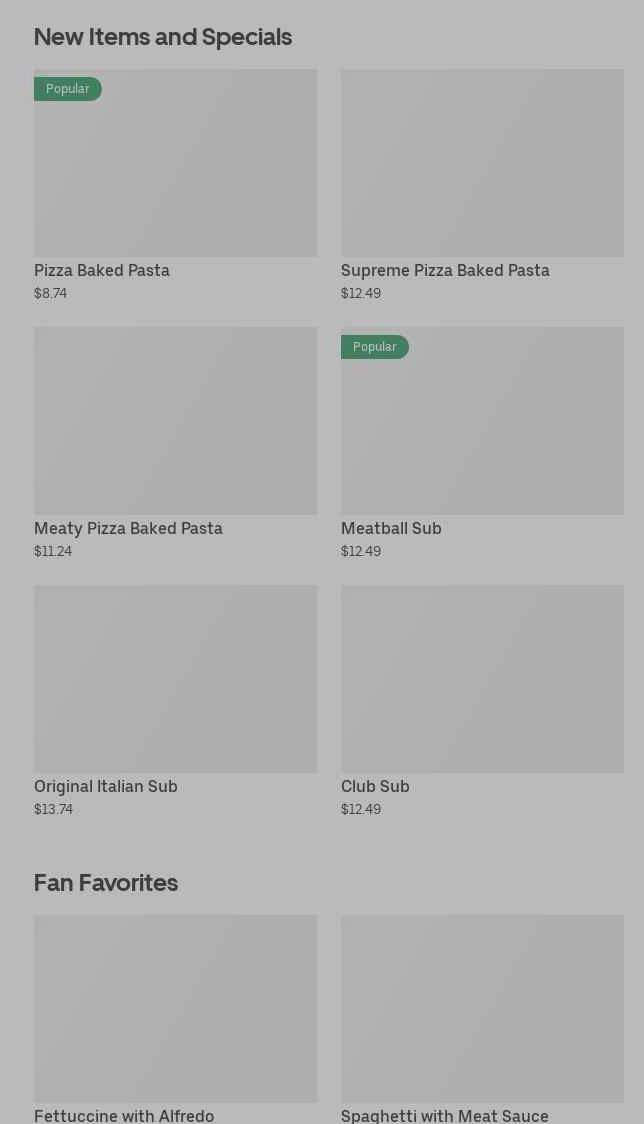The height and width of the screenshot is (1124, 644).
Task: Choose the Meatball Sub title
Action: click(391, 529)
